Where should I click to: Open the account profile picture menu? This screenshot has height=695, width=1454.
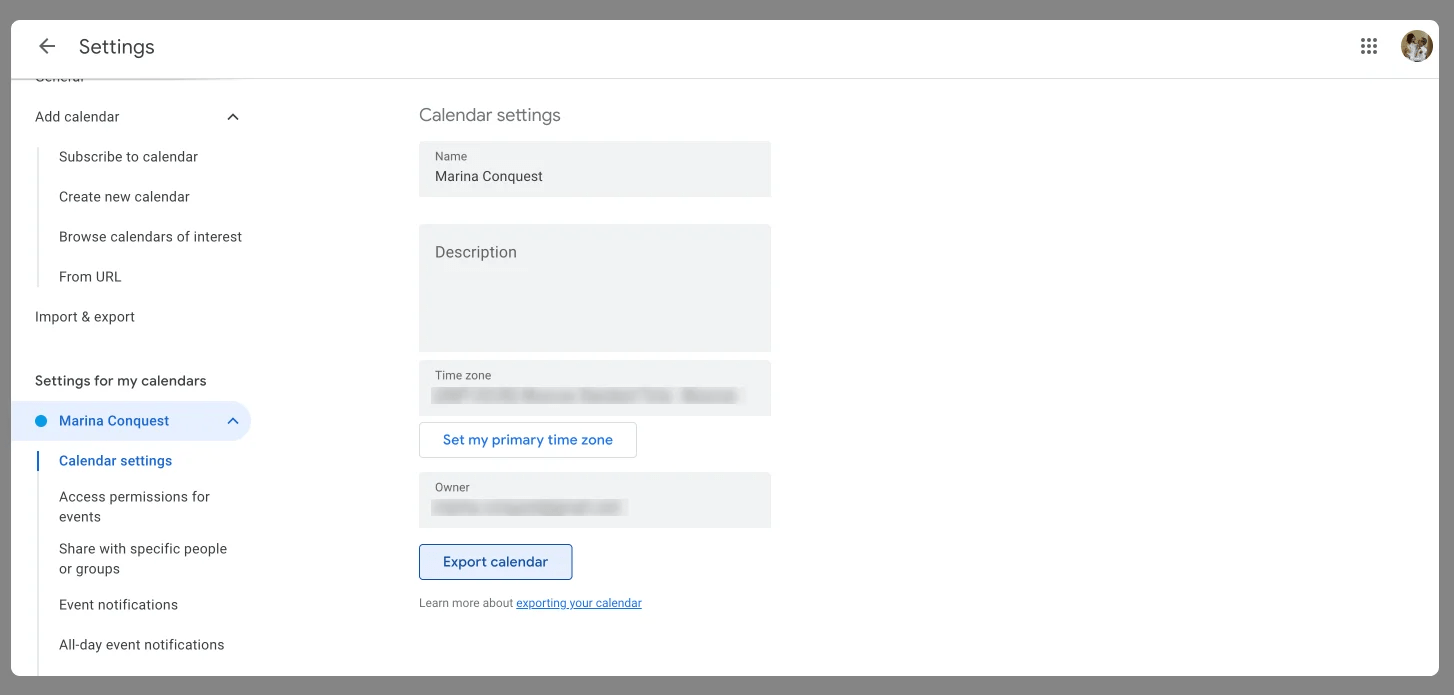1417,46
